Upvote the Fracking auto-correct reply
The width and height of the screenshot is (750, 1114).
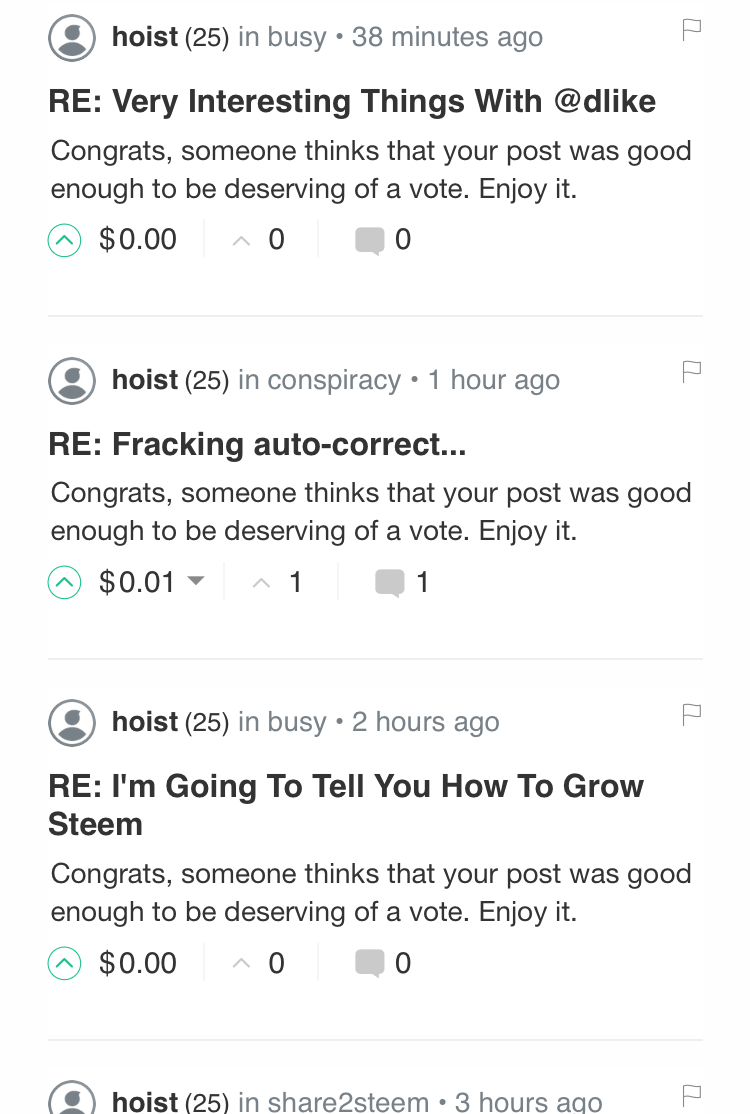(65, 583)
